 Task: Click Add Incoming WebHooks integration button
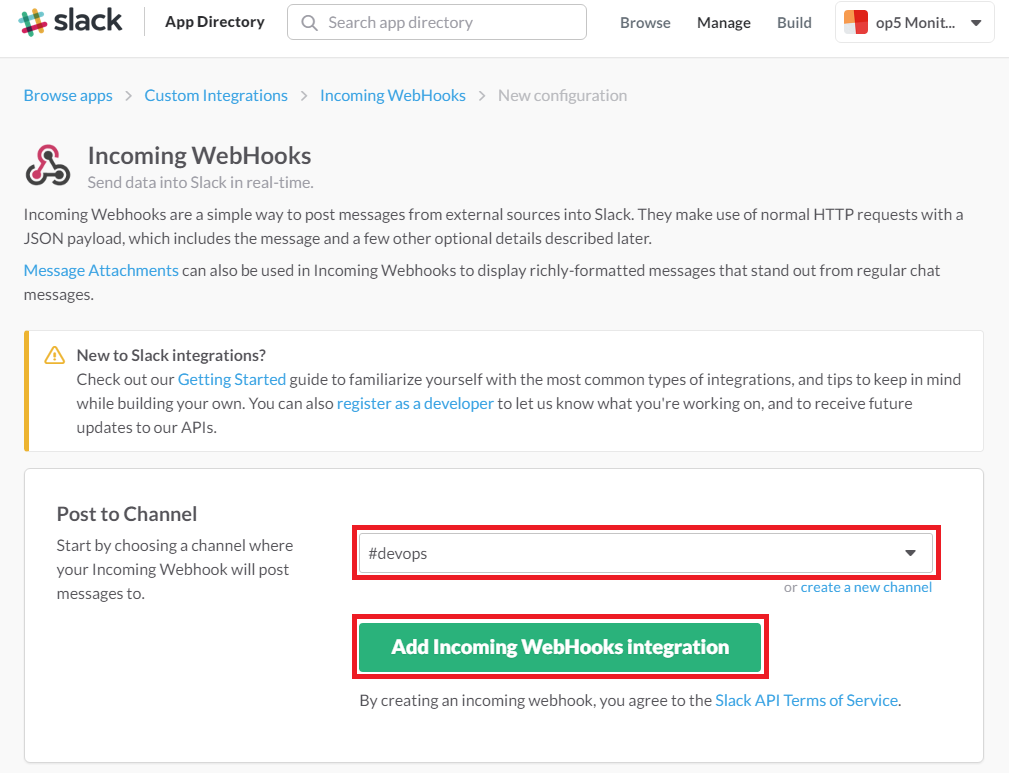pyautogui.click(x=560, y=647)
